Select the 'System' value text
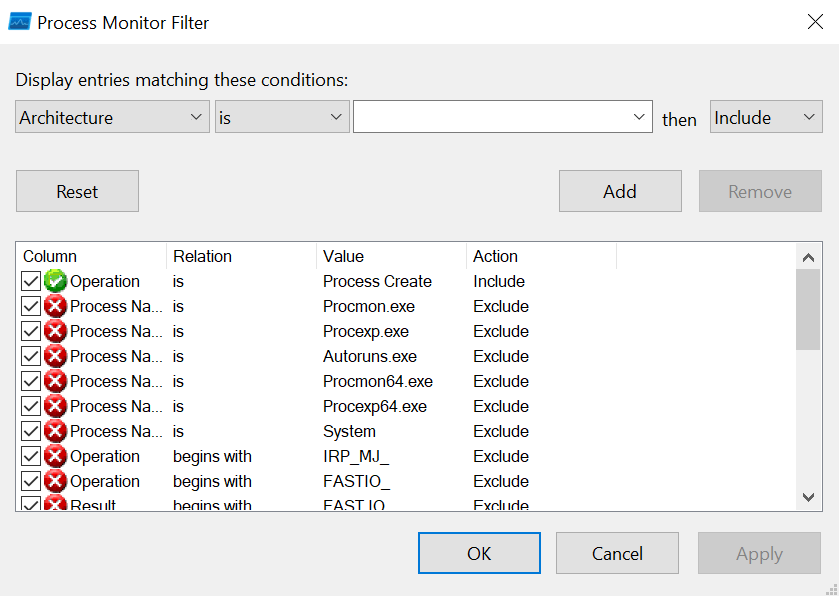Viewport: 839px width, 596px height. (x=349, y=432)
